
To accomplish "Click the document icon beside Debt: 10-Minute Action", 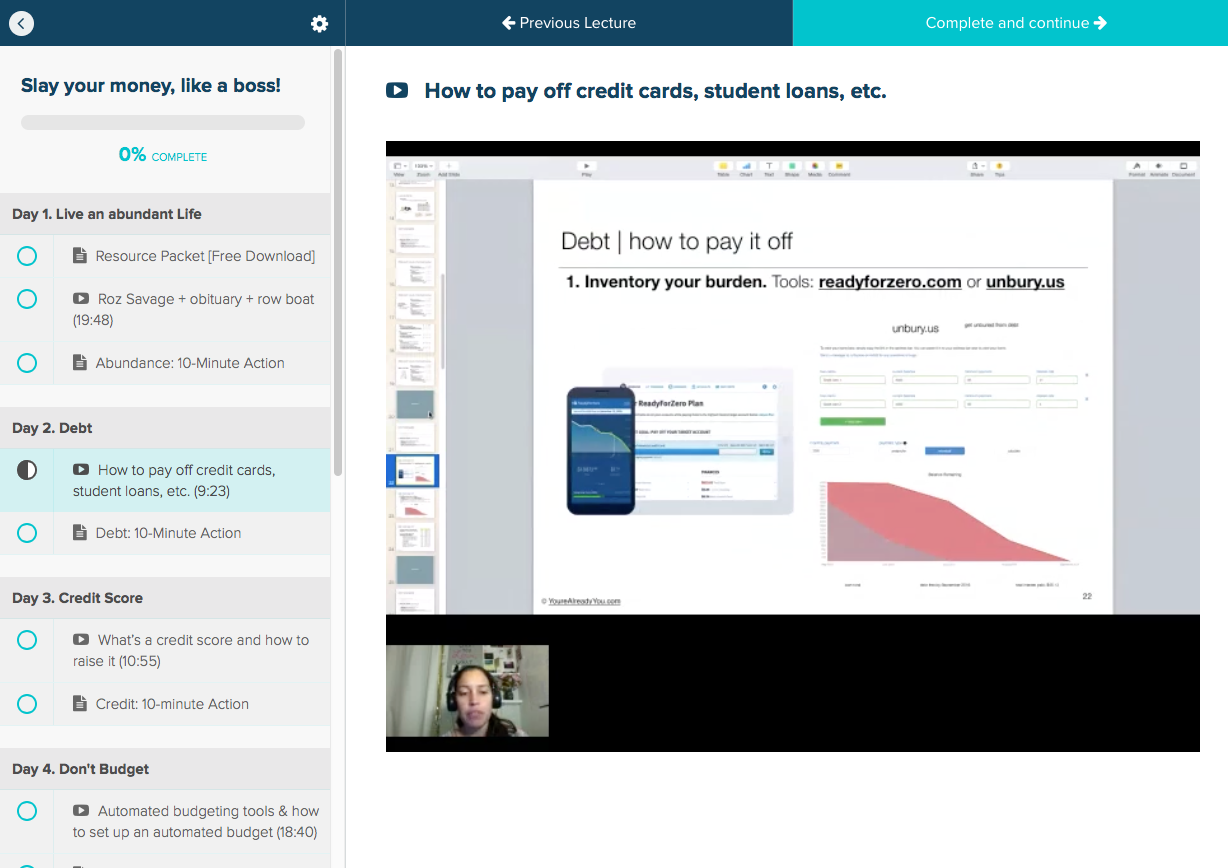I will [x=80, y=533].
